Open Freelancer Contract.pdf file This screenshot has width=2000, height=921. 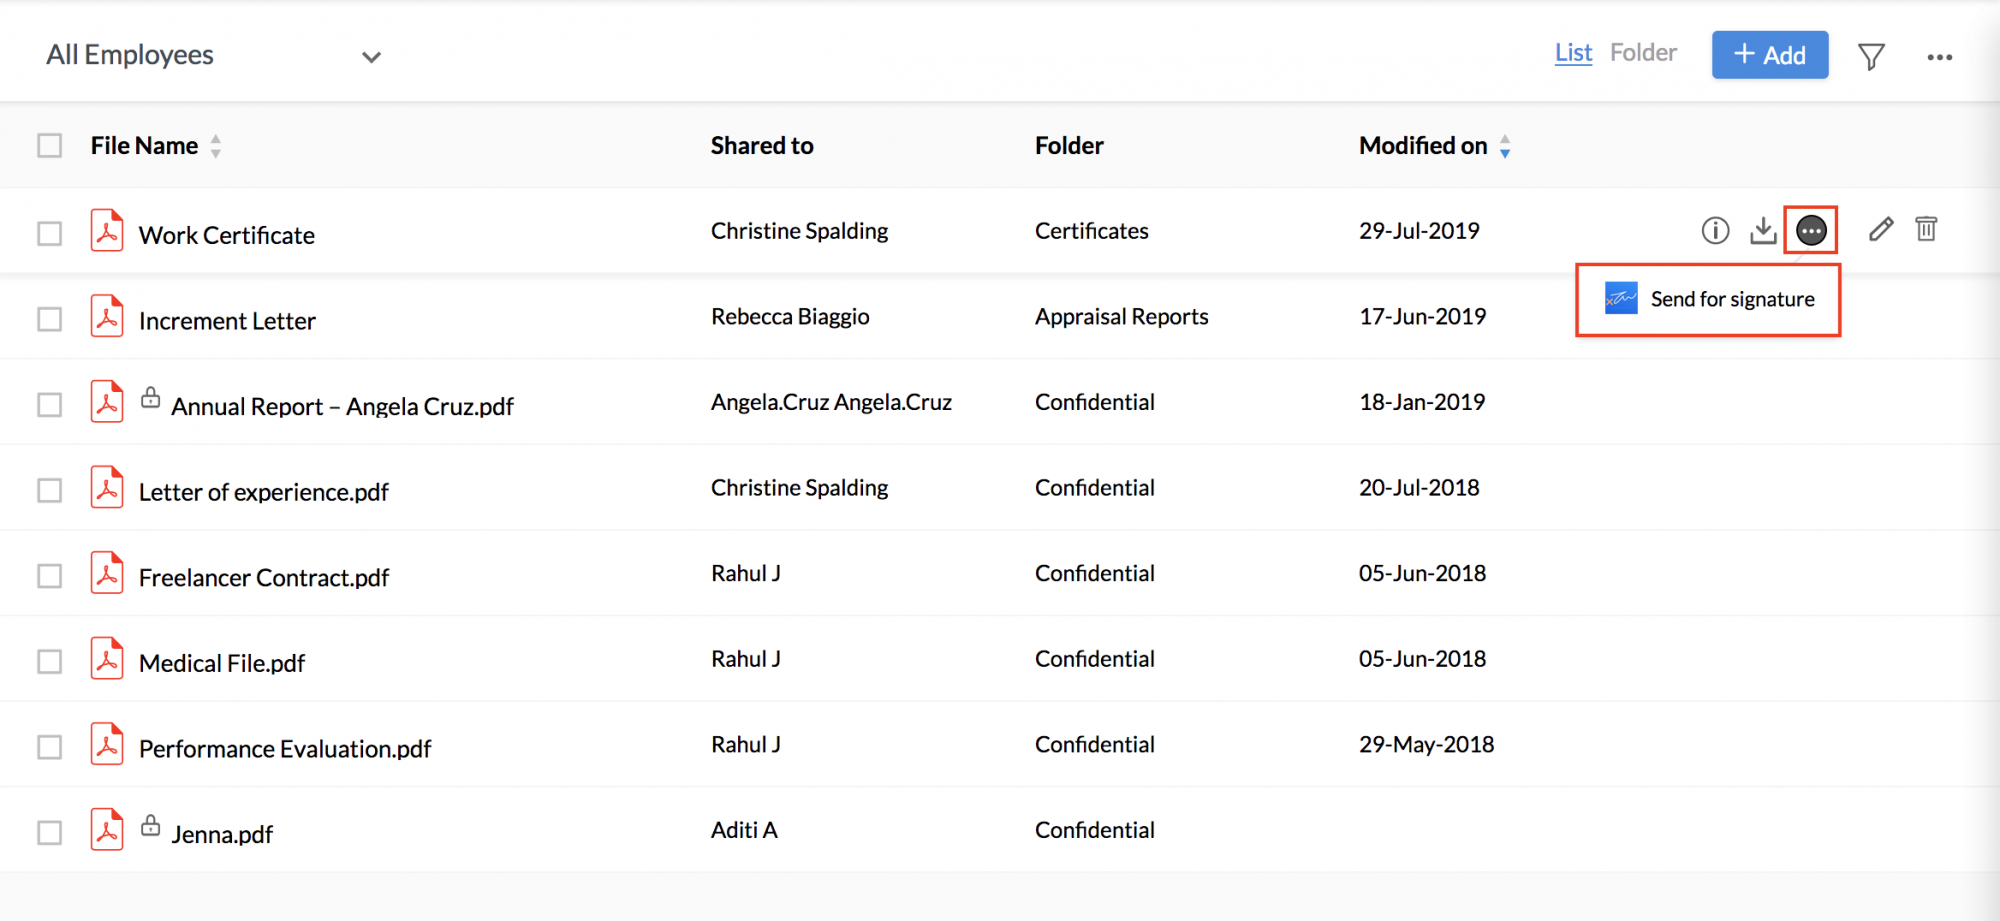[264, 578]
